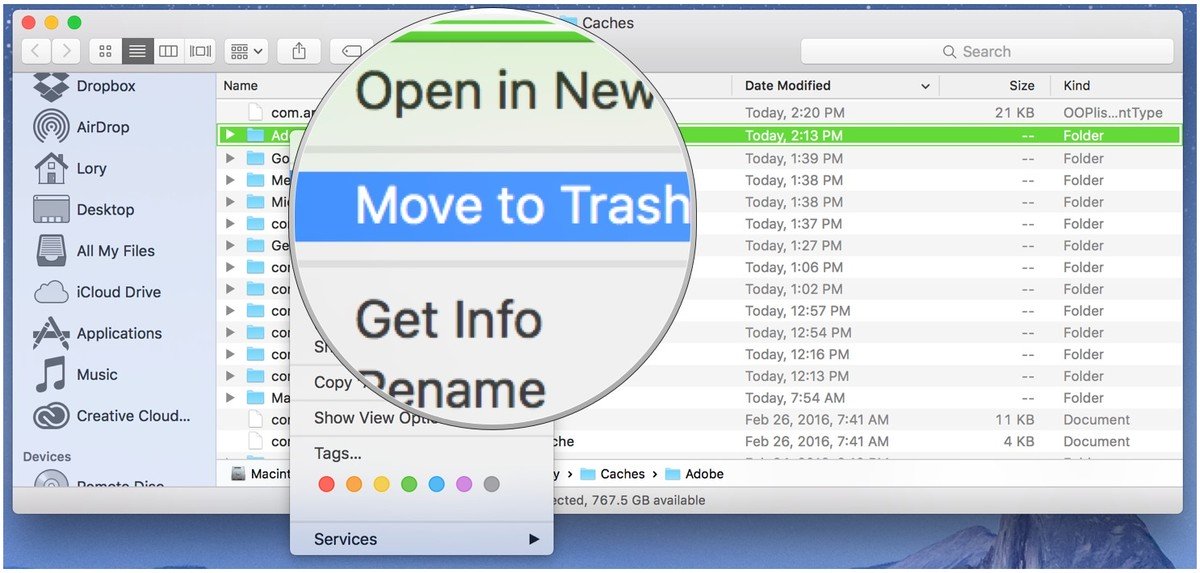
Task: Expand the selected Adobe folder triangle
Action: 231,135
